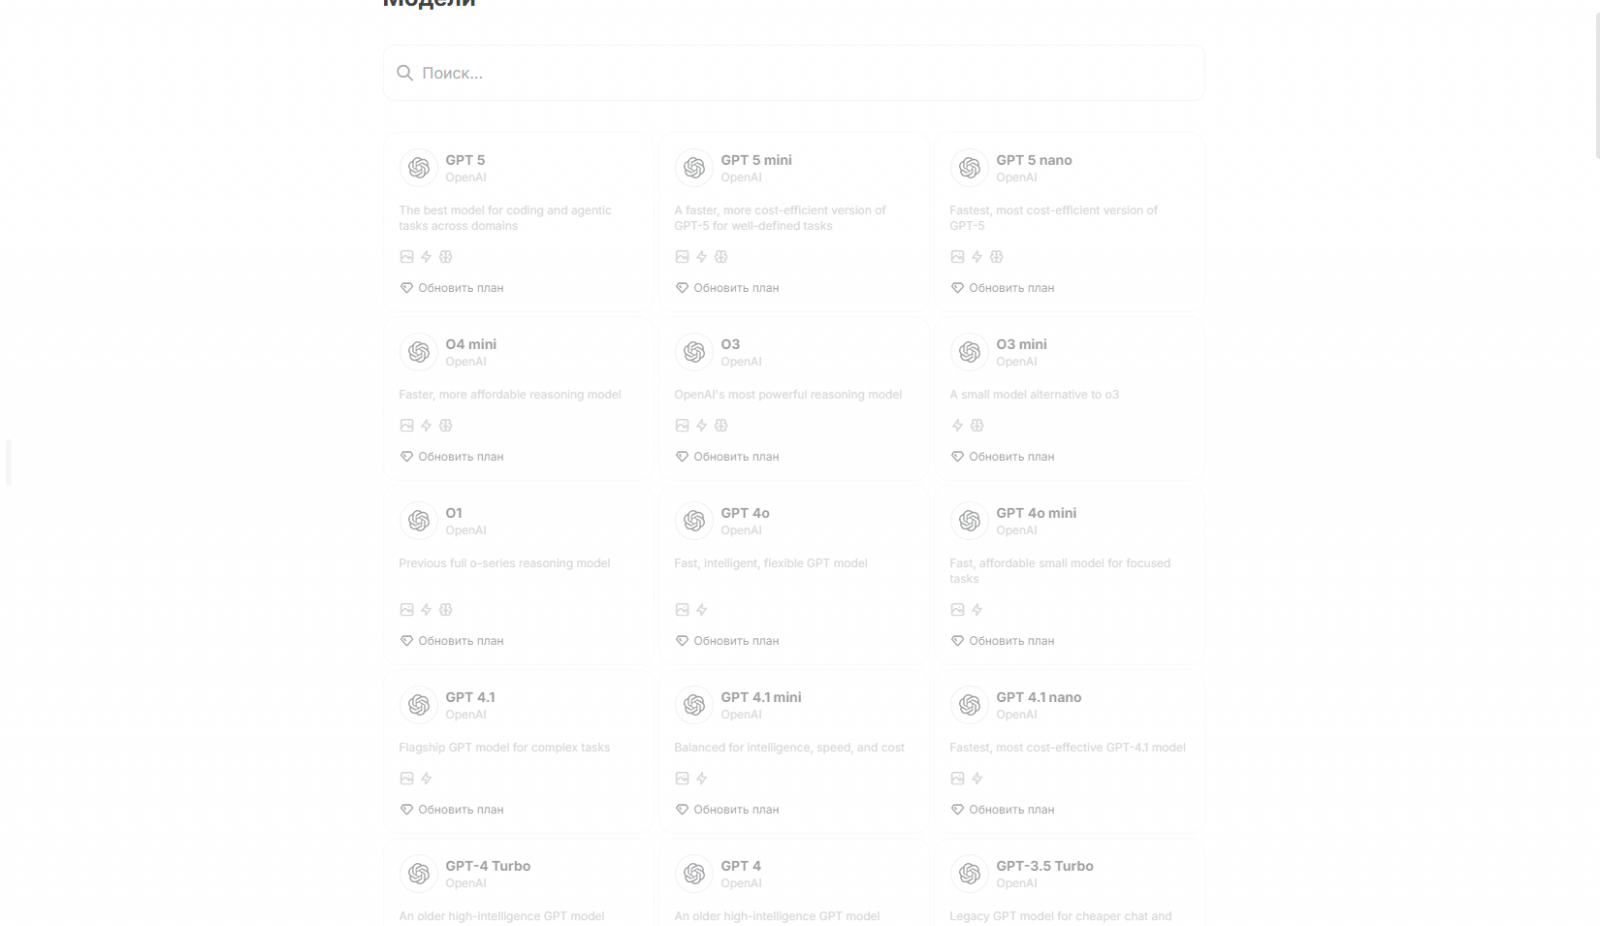This screenshot has height=926, width=1600.
Task: Follow "Обновить план" link under GPT 4o mini
Action: (1011, 641)
